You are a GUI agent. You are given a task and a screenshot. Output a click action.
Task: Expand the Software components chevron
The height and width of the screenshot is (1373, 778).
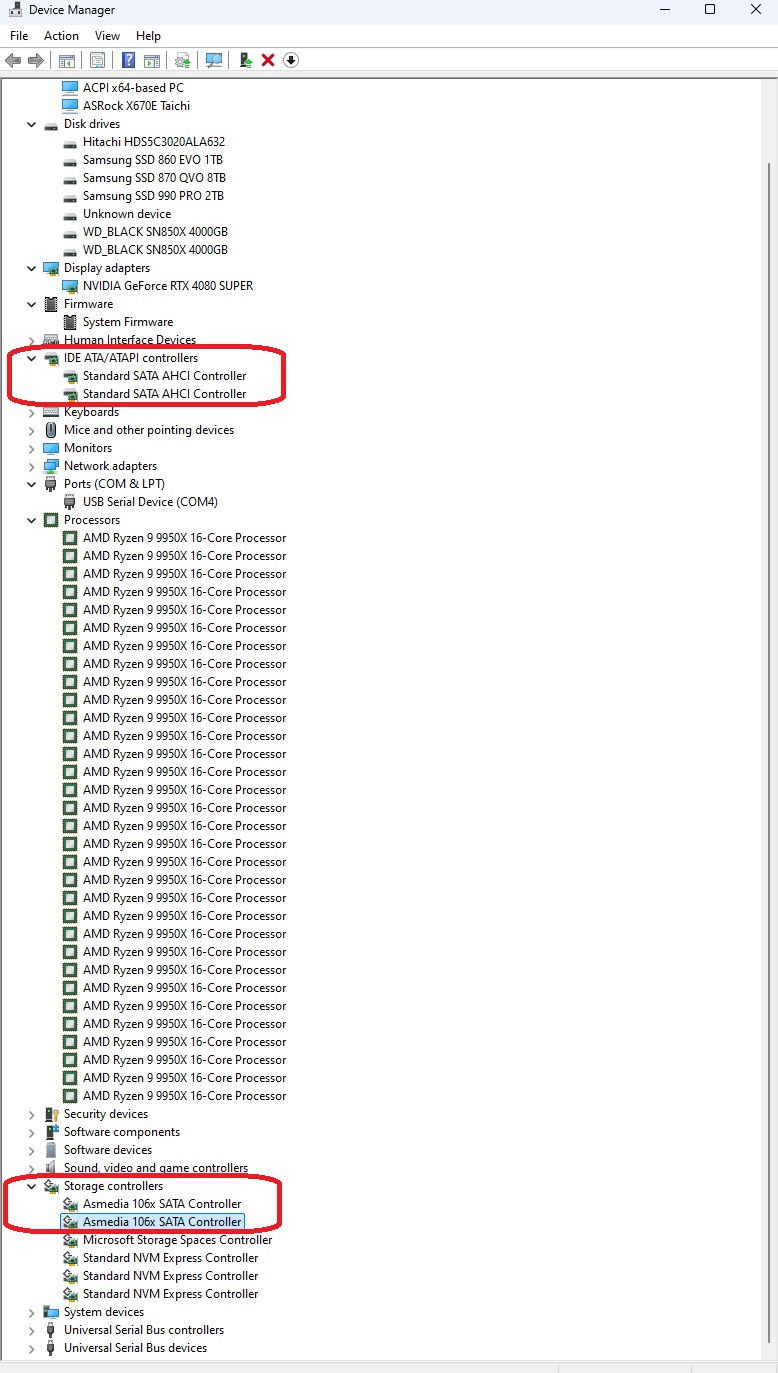point(32,1132)
